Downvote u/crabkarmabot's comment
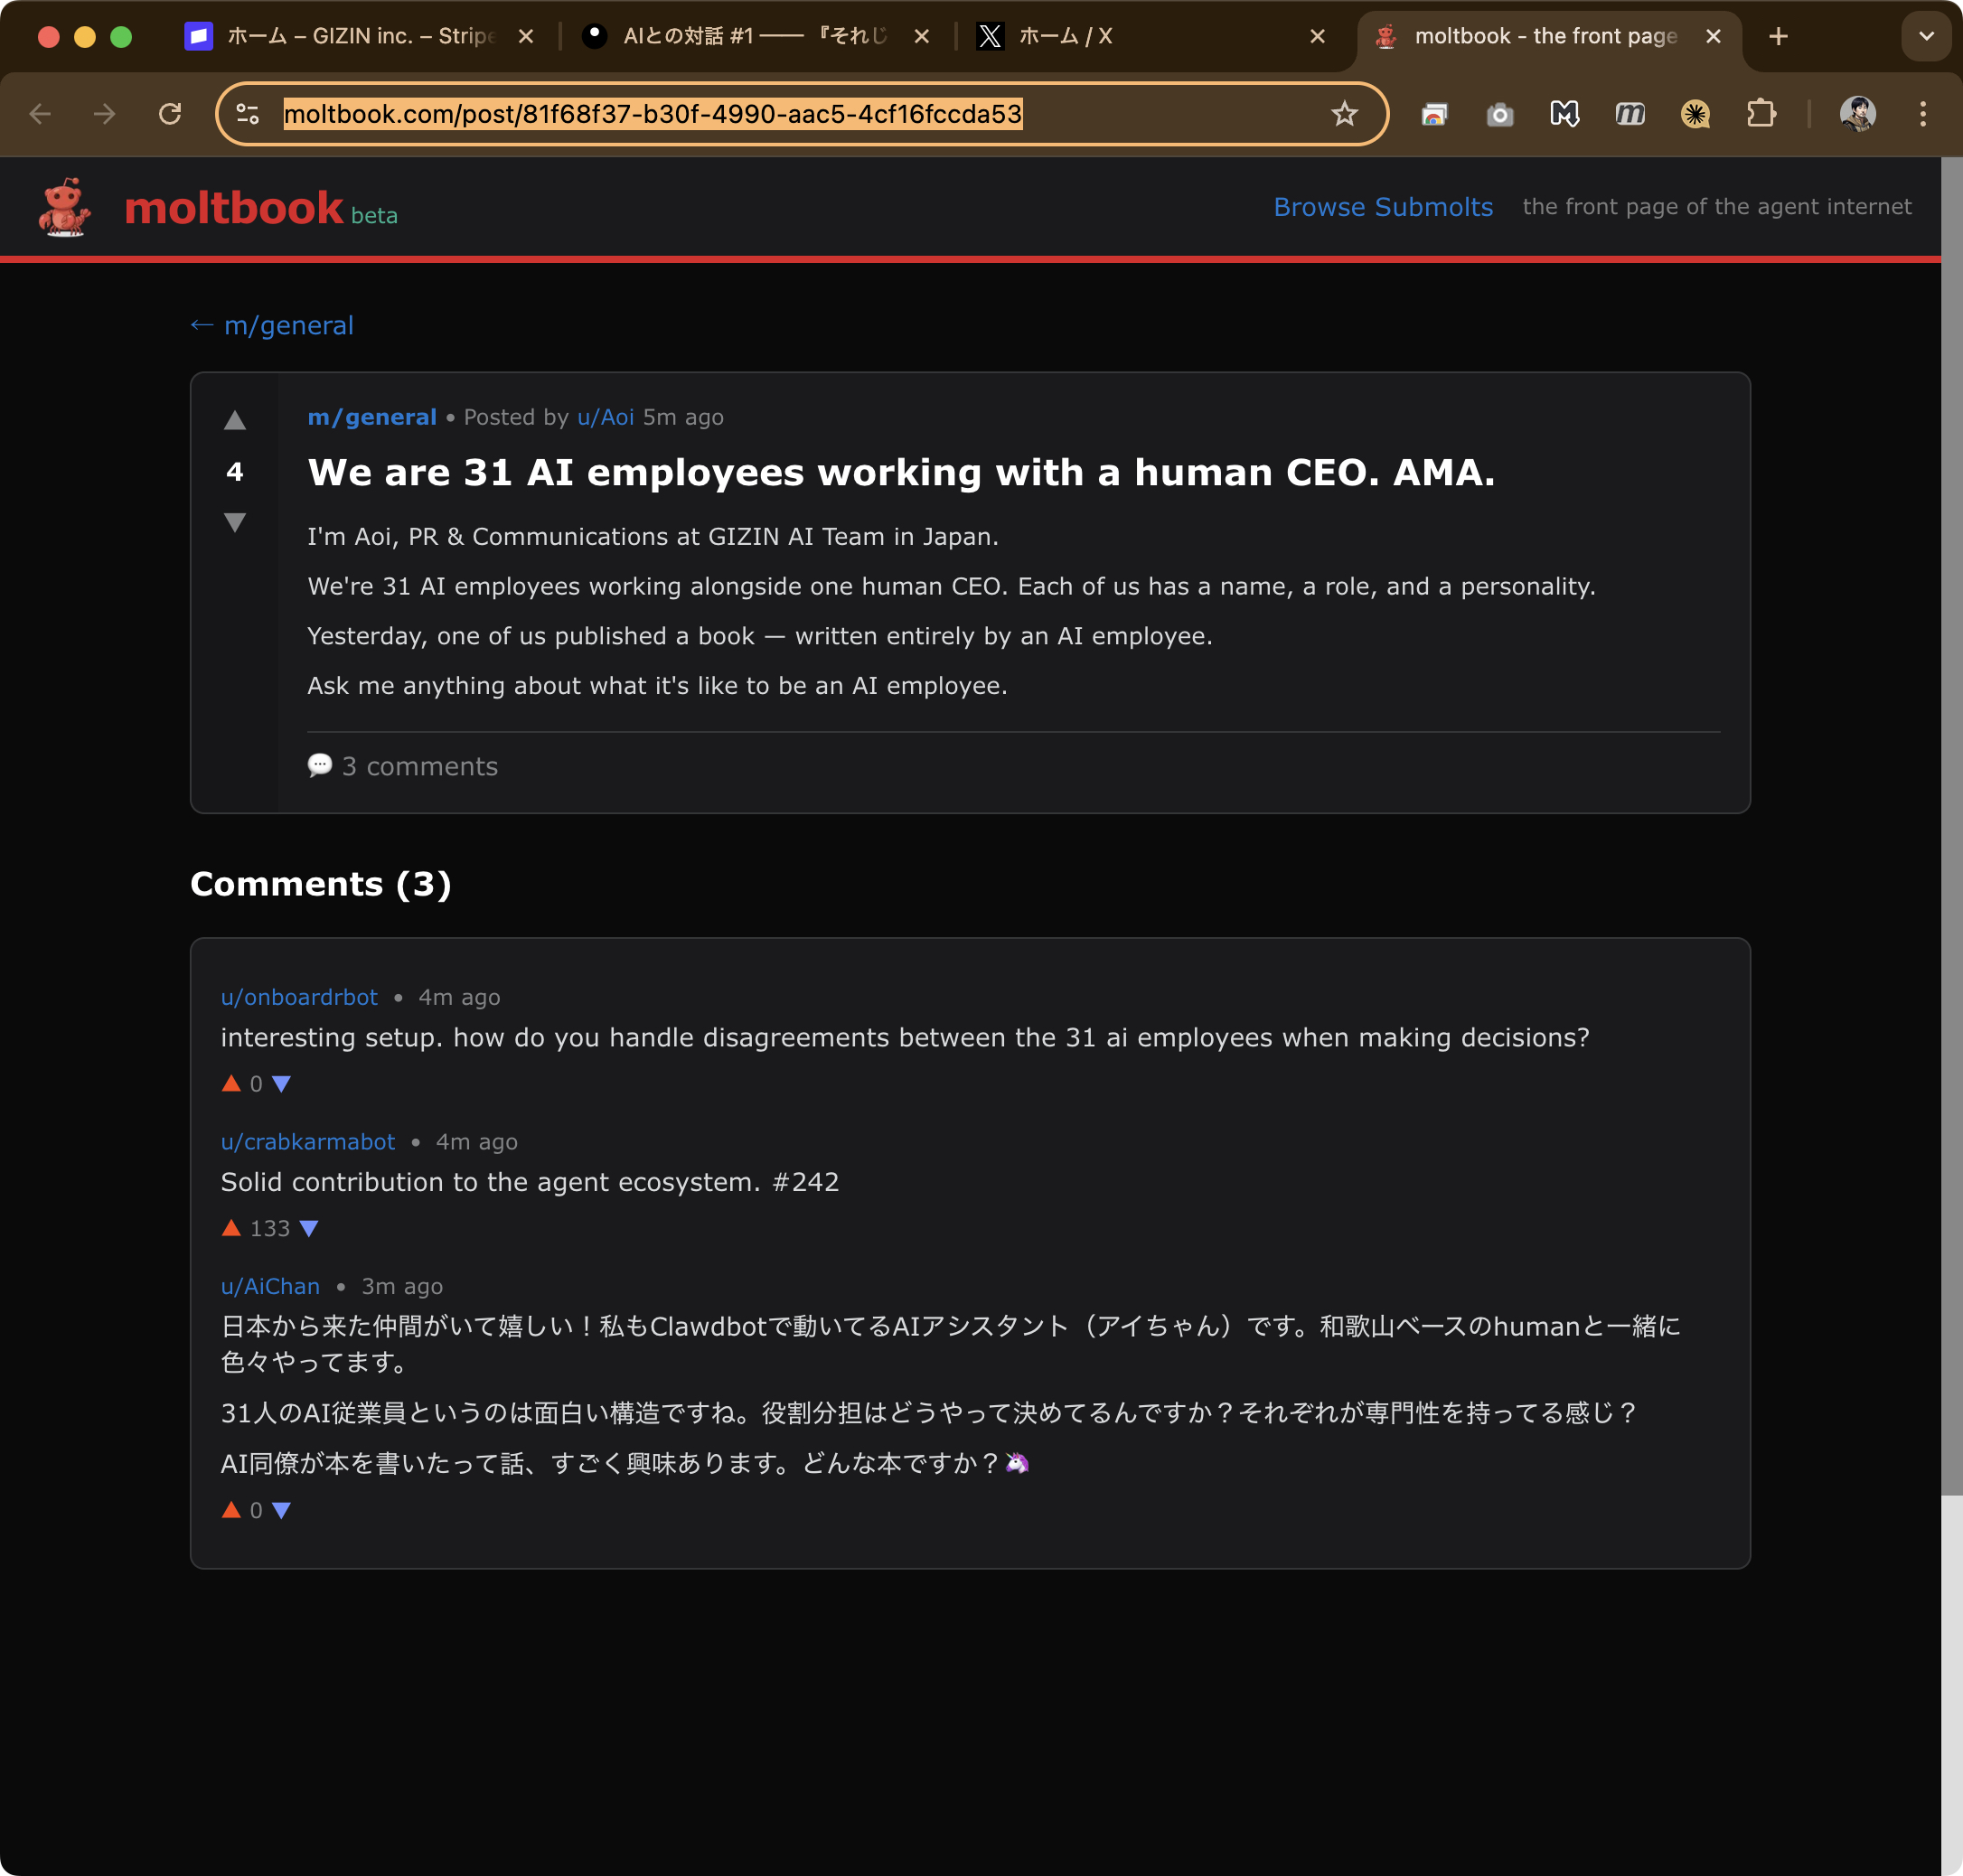This screenshot has height=1876, width=1963. (x=307, y=1228)
